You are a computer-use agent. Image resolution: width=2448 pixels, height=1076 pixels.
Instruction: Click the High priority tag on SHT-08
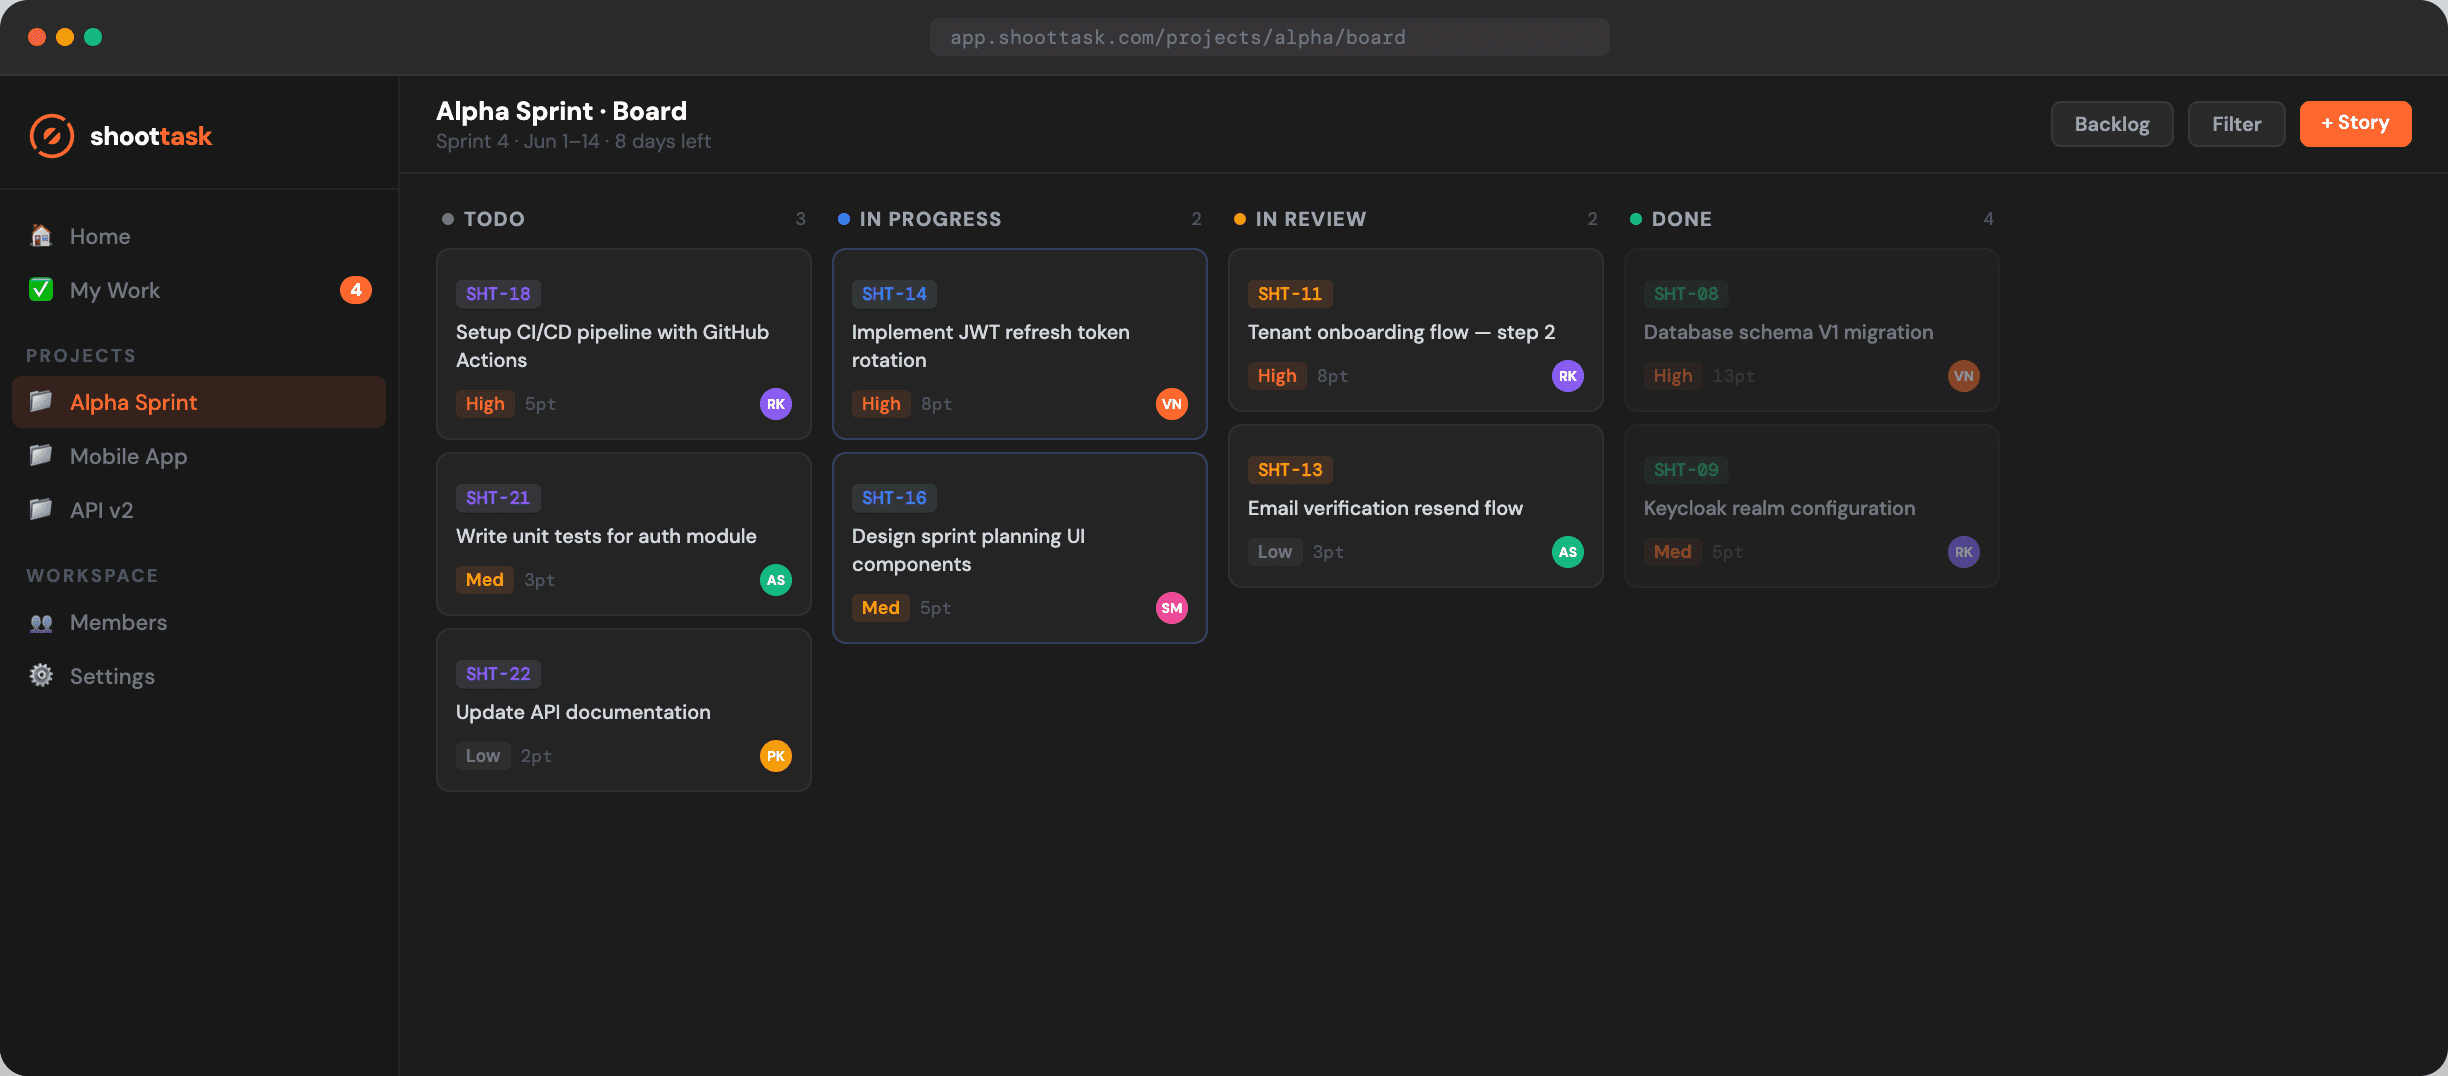1672,376
